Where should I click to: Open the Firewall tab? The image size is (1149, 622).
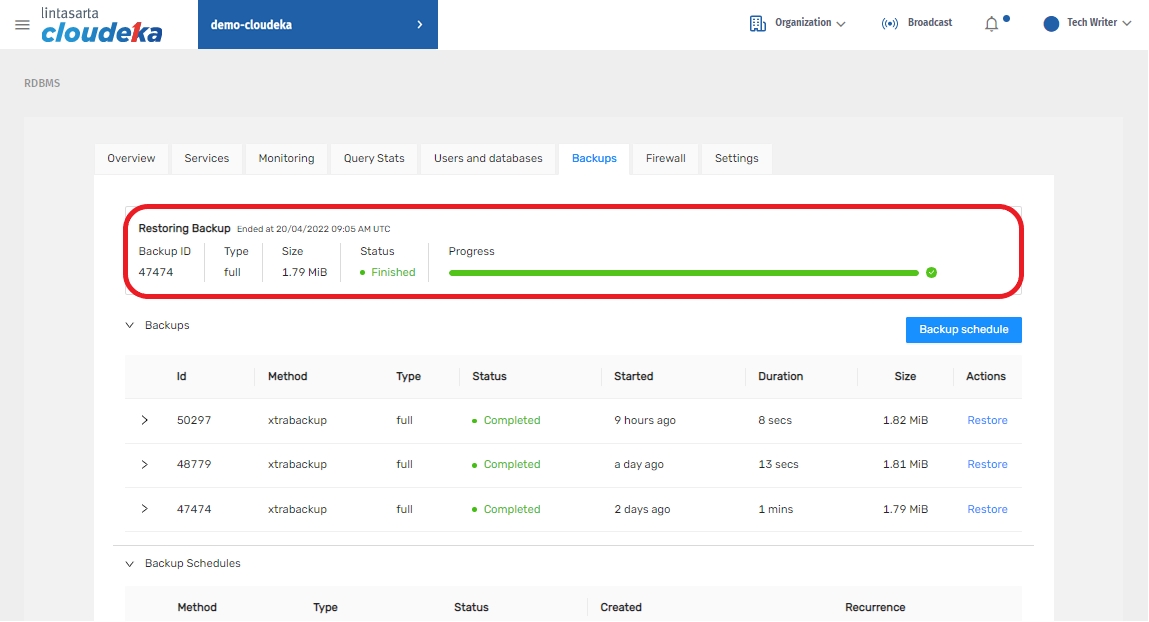point(665,158)
